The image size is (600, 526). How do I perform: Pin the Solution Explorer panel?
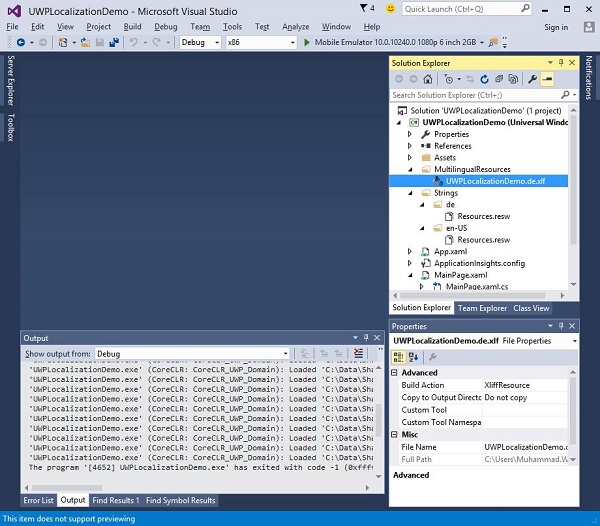click(x=561, y=63)
